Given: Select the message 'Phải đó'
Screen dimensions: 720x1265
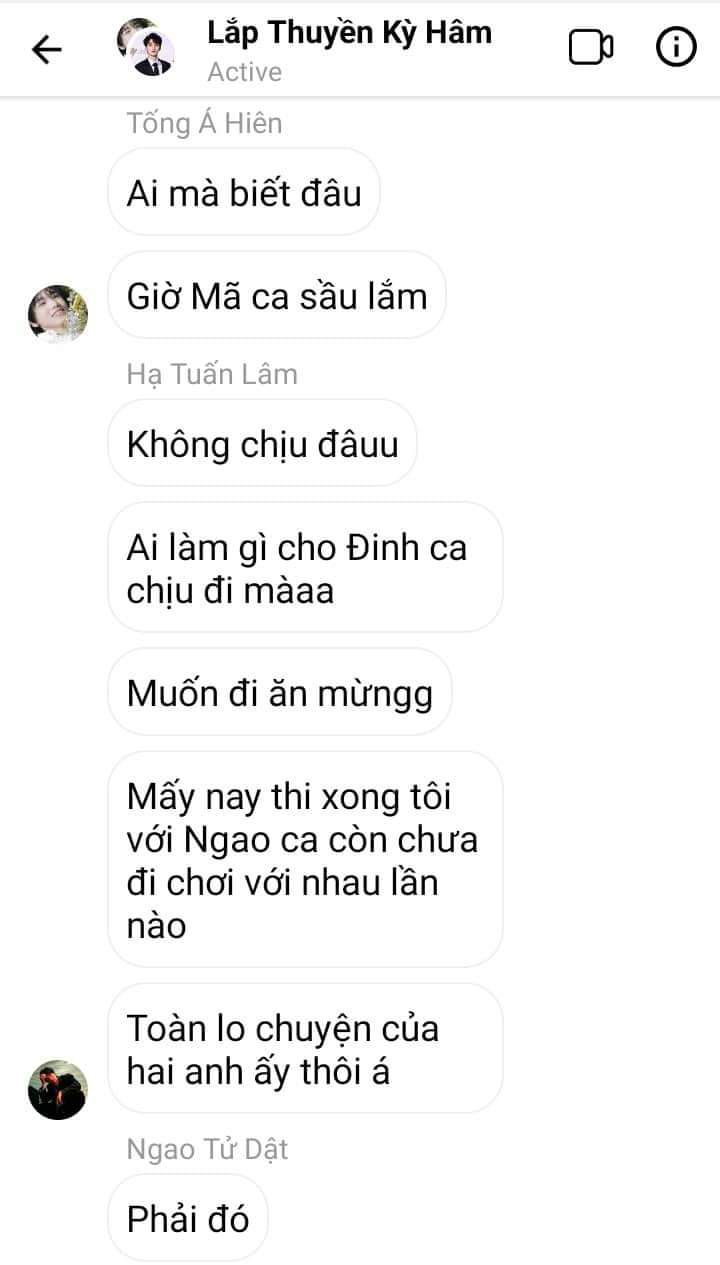Looking at the screenshot, I should (x=188, y=1218).
